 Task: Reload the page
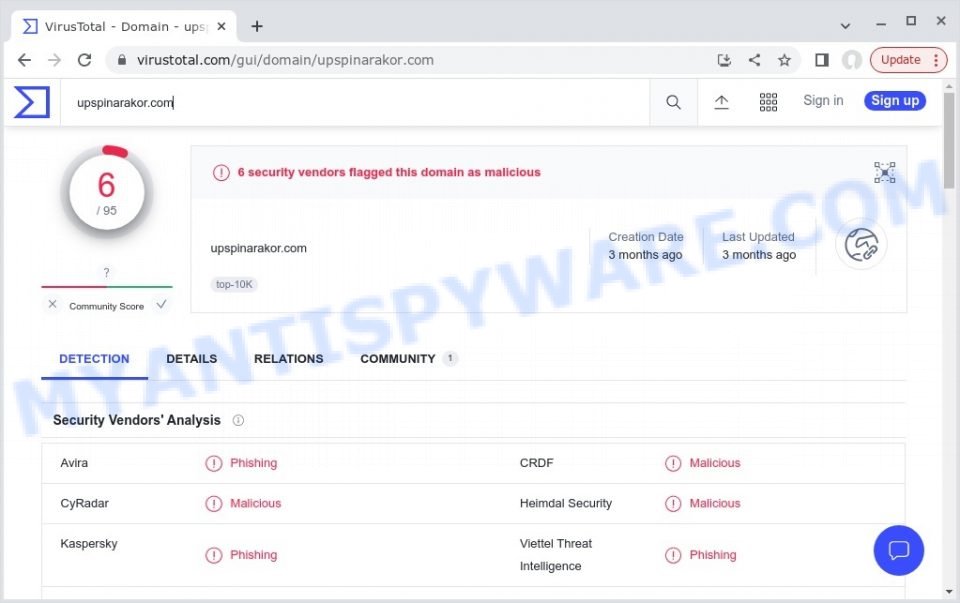(x=84, y=60)
